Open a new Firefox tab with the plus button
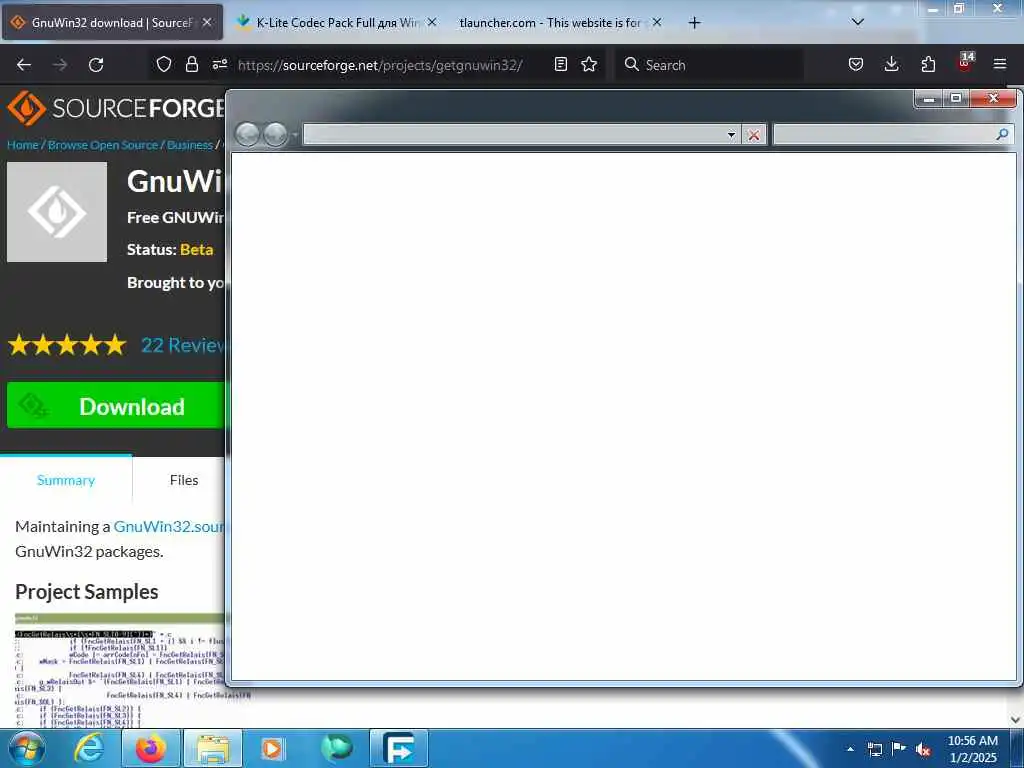This screenshot has height=768, width=1024. (694, 23)
